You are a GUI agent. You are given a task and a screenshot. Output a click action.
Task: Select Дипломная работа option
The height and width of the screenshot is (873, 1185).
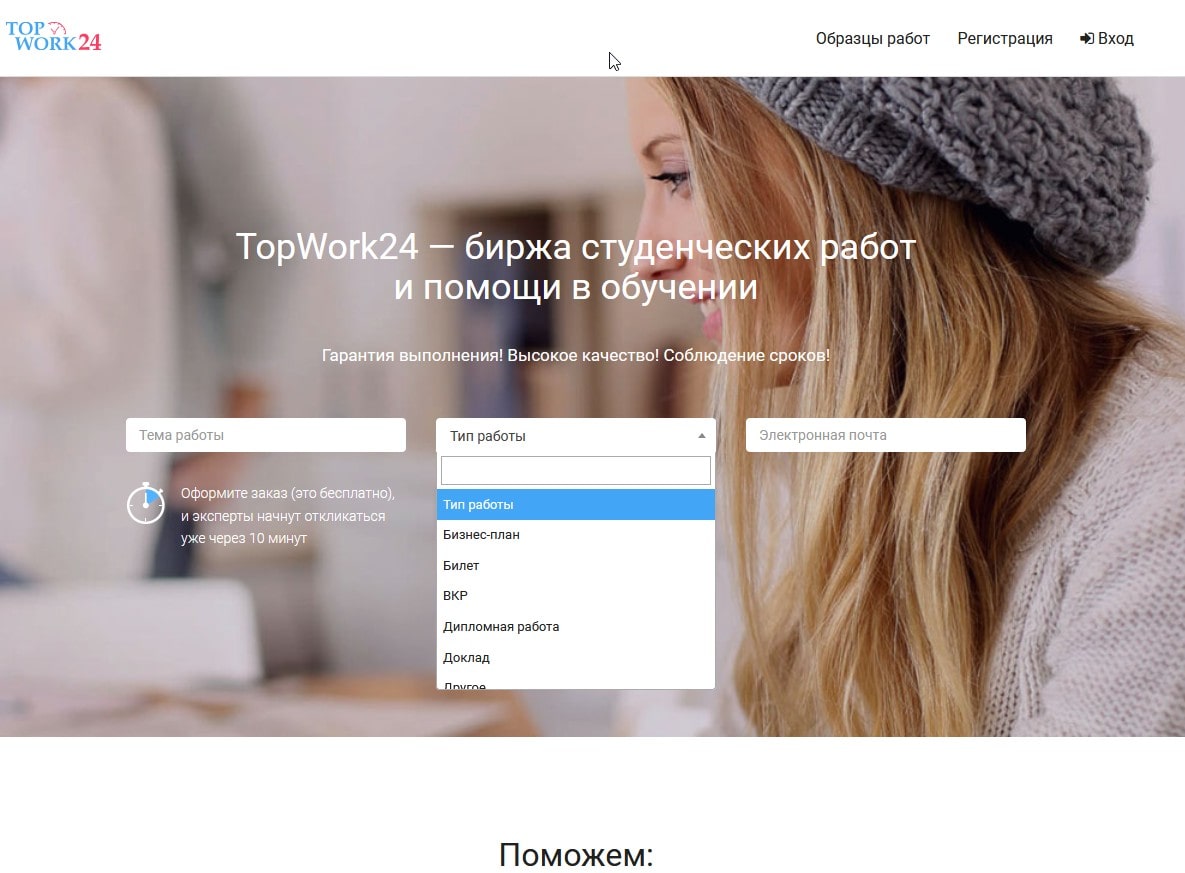575,627
